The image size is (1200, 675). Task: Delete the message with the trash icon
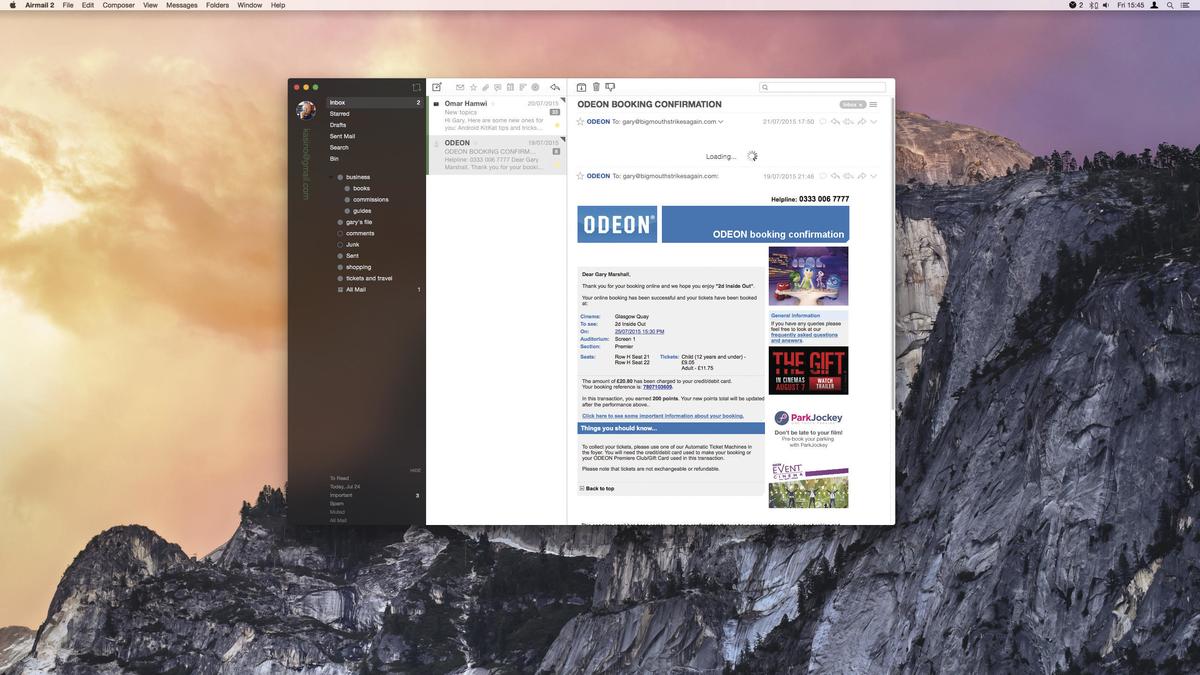(x=596, y=87)
